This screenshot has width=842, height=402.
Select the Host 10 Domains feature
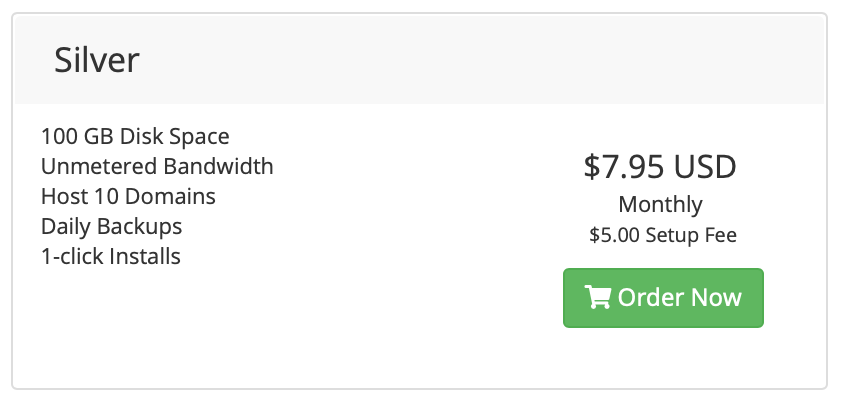128,196
